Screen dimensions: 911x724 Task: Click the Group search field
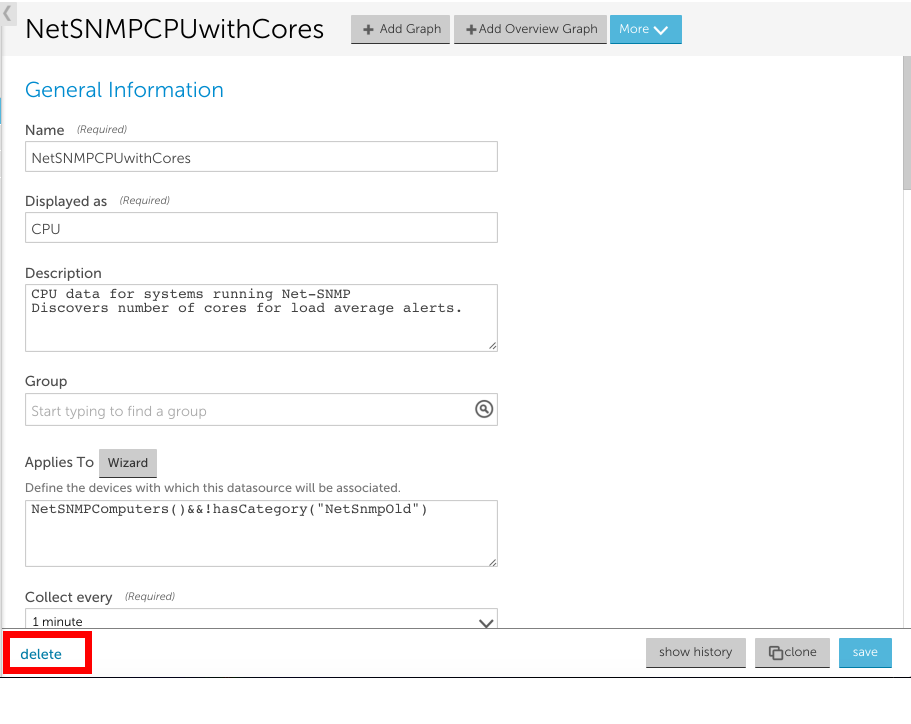(x=261, y=410)
